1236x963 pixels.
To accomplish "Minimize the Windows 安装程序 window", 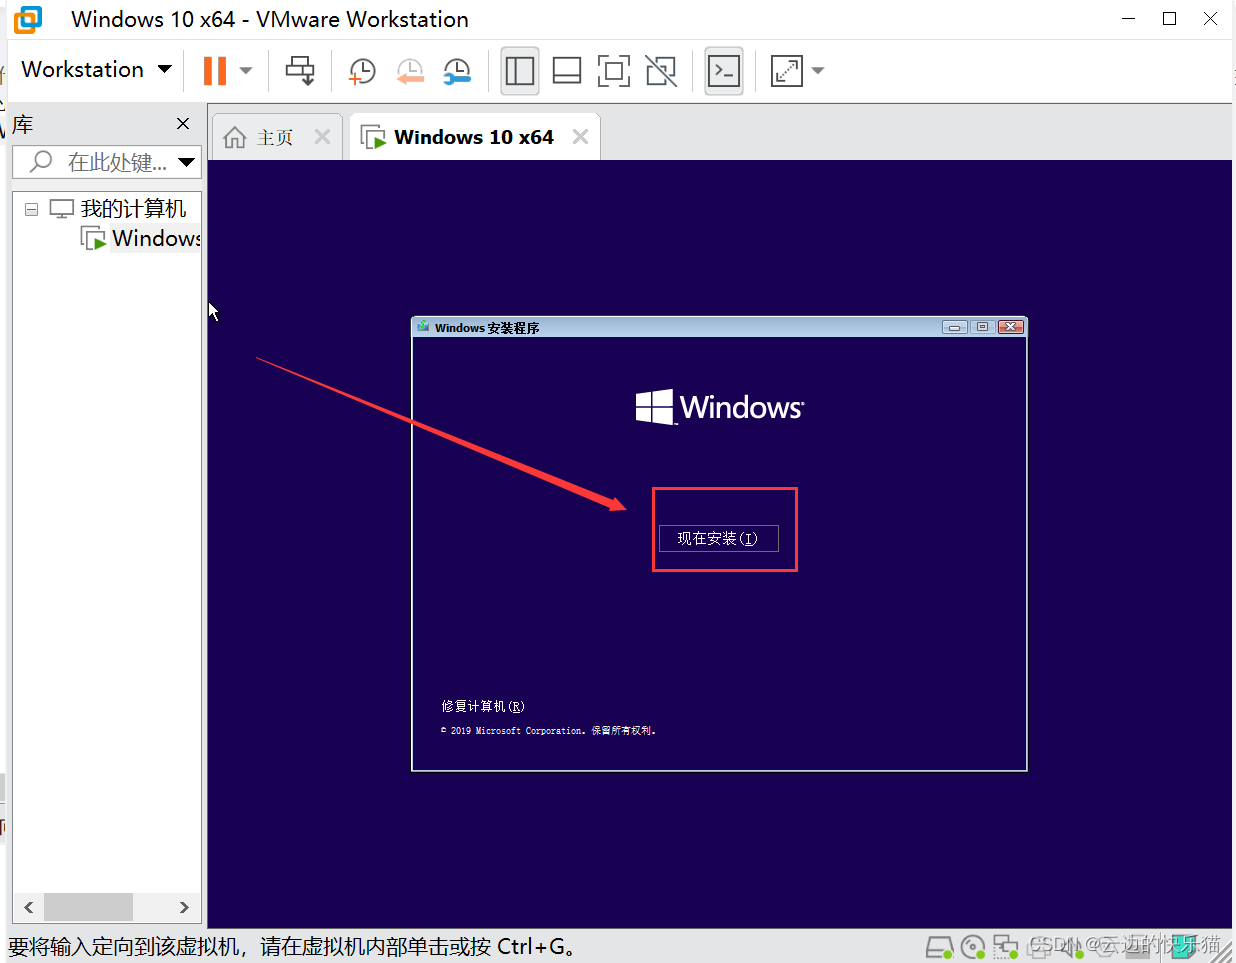I will [x=954, y=327].
